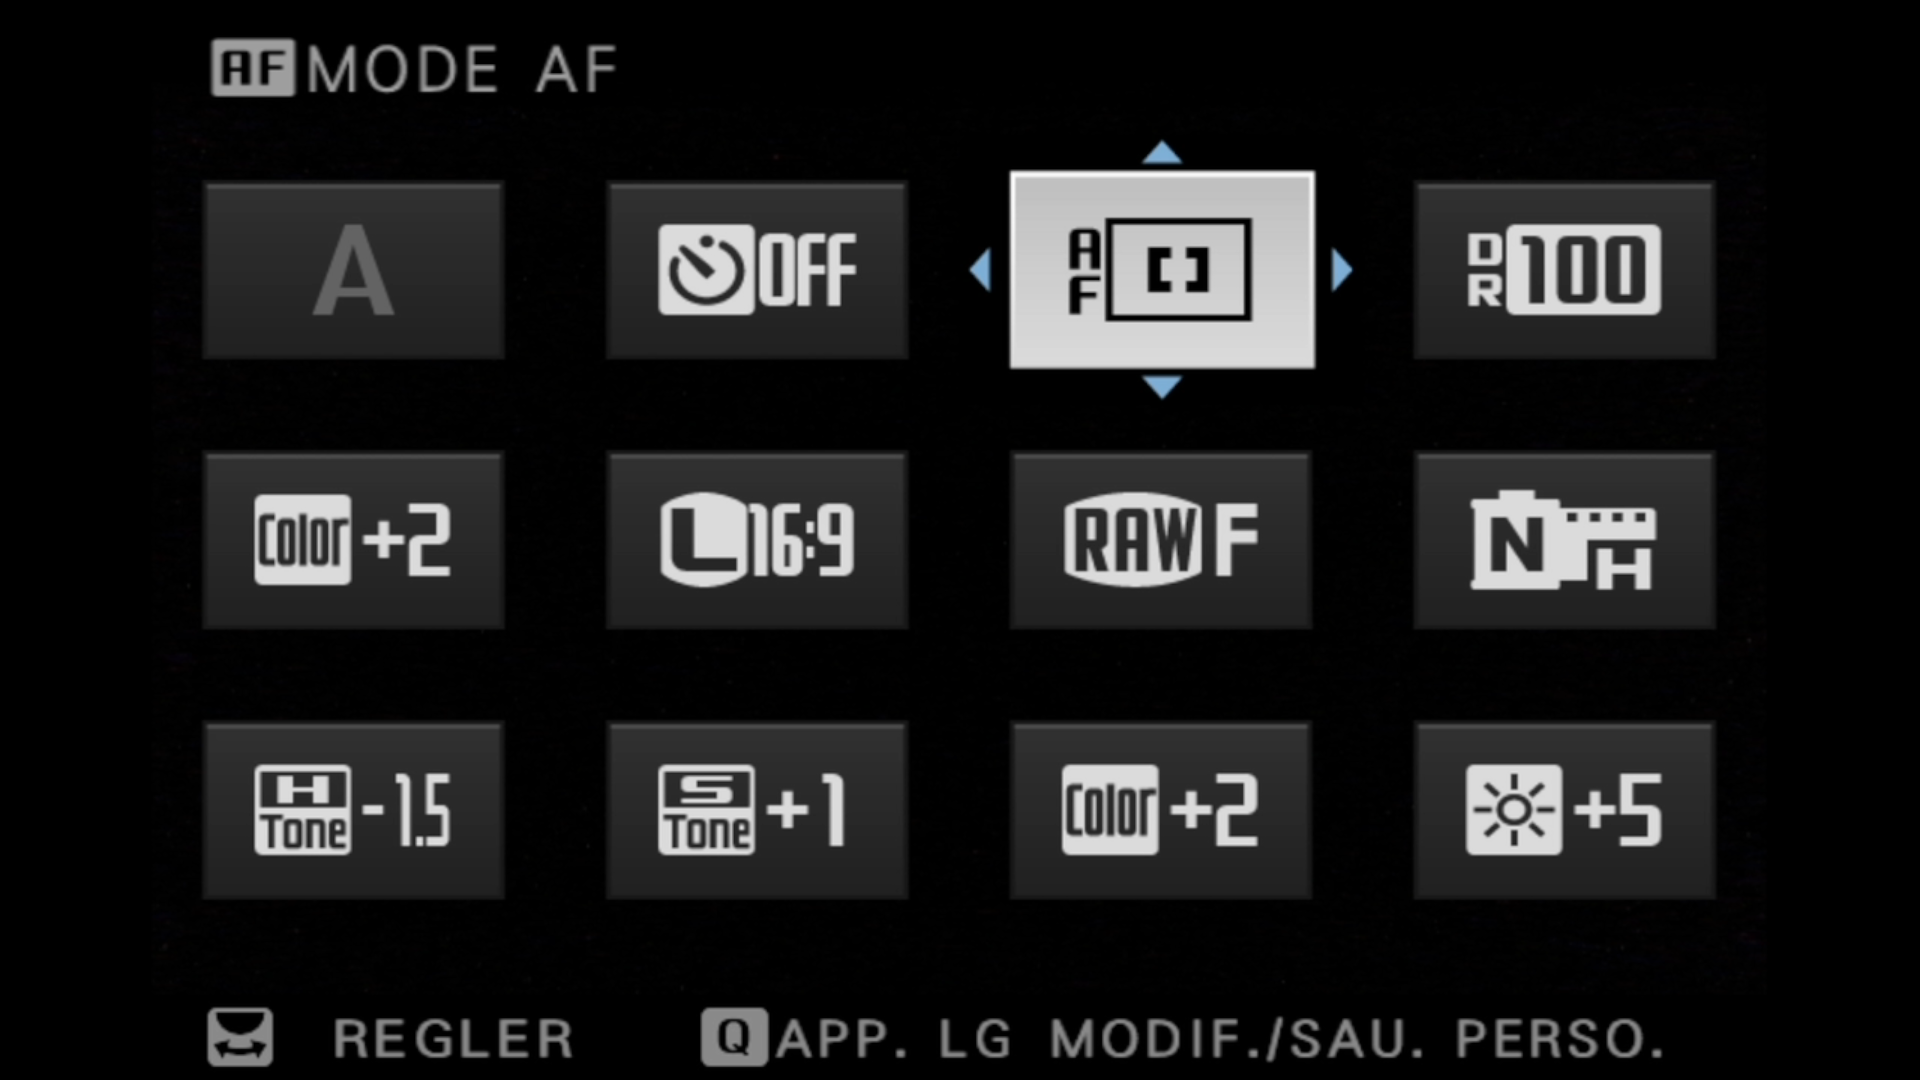Click the left arrow beside AF tile
Image resolution: width=1920 pixels, height=1080 pixels.
pyautogui.click(x=981, y=270)
